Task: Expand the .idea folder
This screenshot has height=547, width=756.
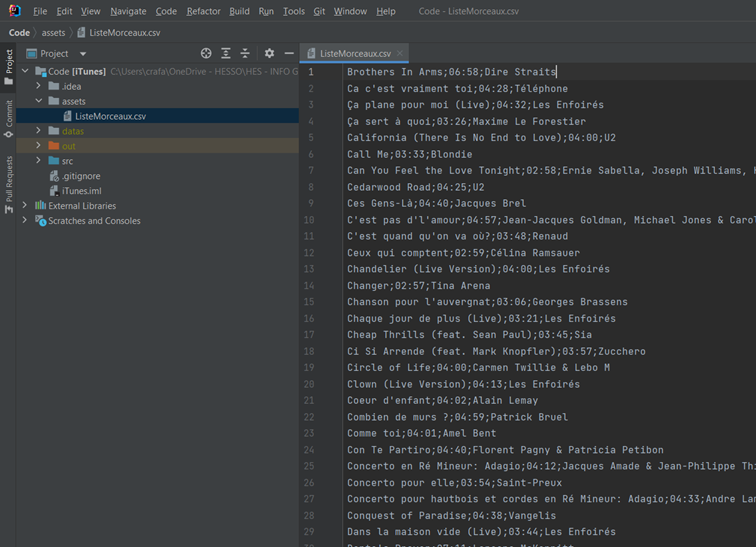Action: [x=38, y=86]
